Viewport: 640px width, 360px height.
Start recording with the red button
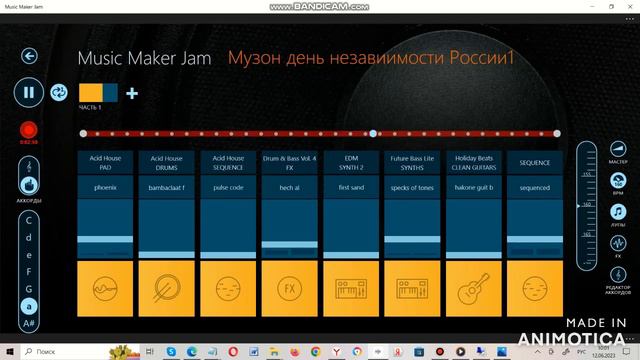pos(29,130)
